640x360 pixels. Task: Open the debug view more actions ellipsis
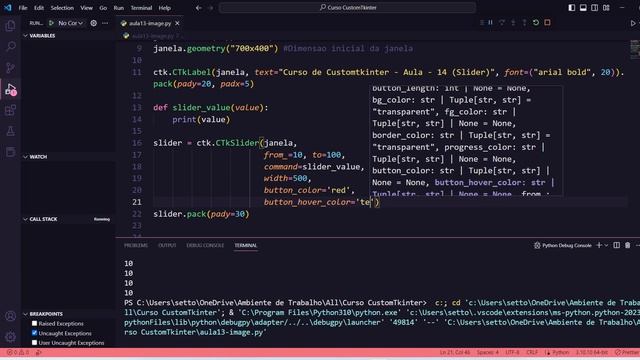(105, 23)
